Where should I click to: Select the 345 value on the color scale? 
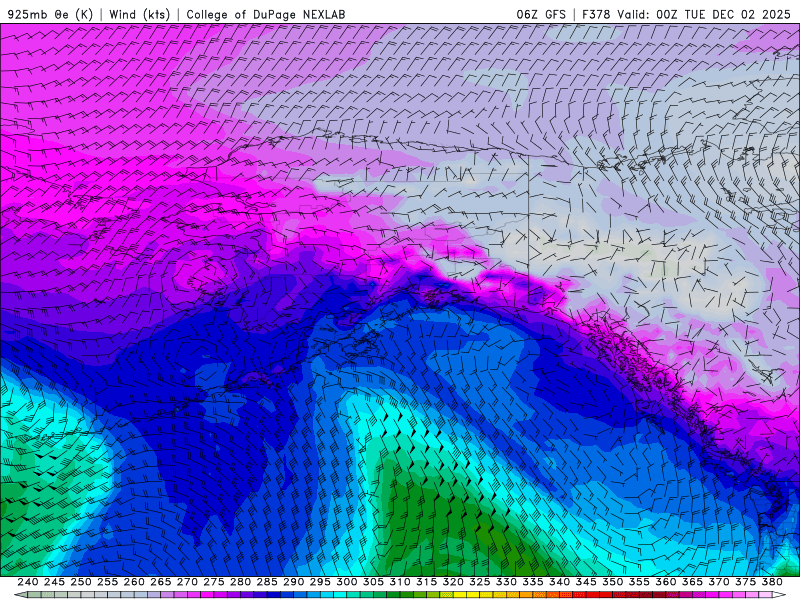pyautogui.click(x=586, y=582)
